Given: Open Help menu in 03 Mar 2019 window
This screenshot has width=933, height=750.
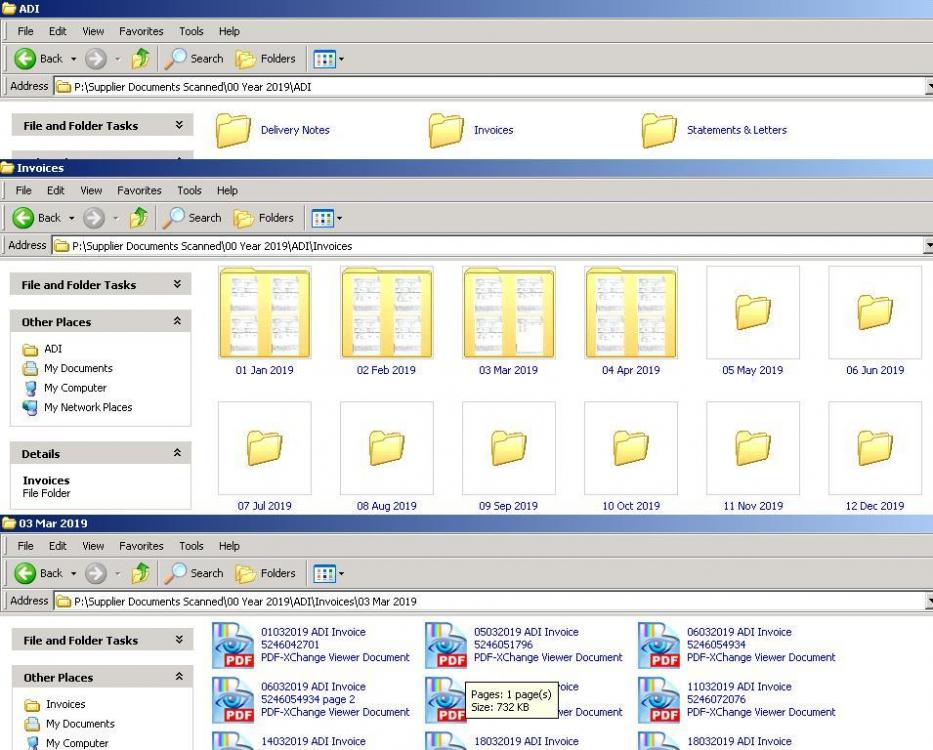Looking at the screenshot, I should (x=229, y=546).
